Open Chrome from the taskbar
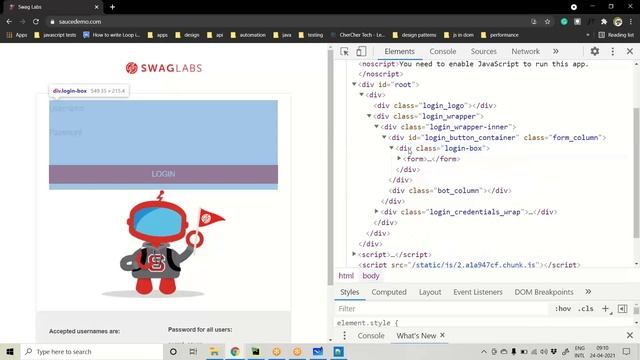The image size is (640, 360). [x=235, y=351]
